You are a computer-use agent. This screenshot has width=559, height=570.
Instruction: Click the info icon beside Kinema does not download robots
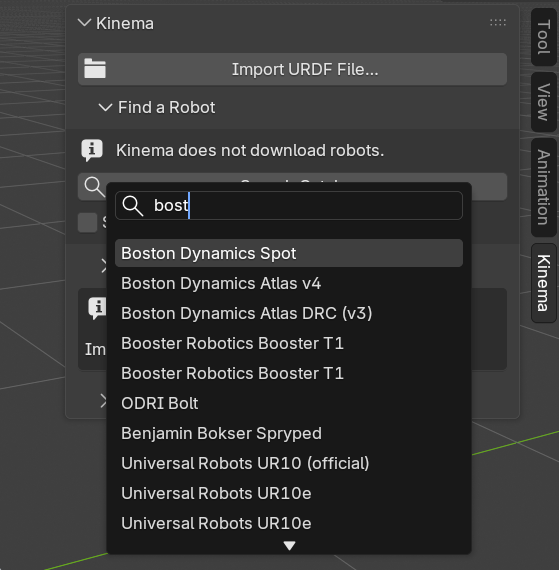(x=92, y=150)
